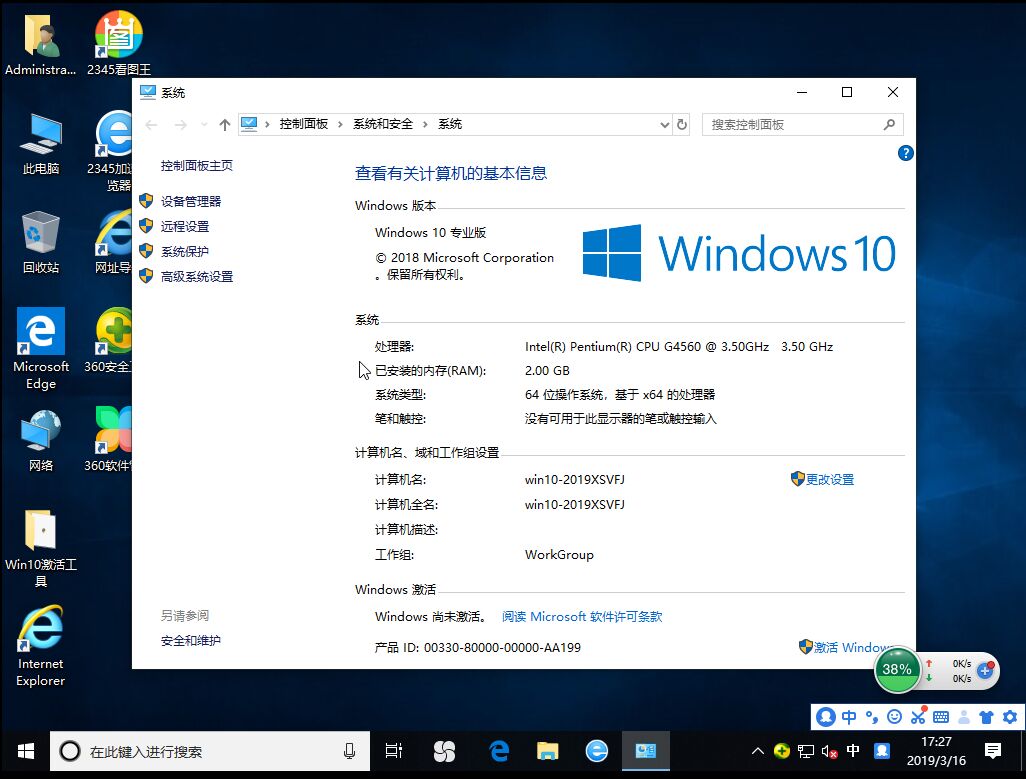Open the recent locations dropdown chevron
This screenshot has width=1026, height=779.
pos(204,124)
